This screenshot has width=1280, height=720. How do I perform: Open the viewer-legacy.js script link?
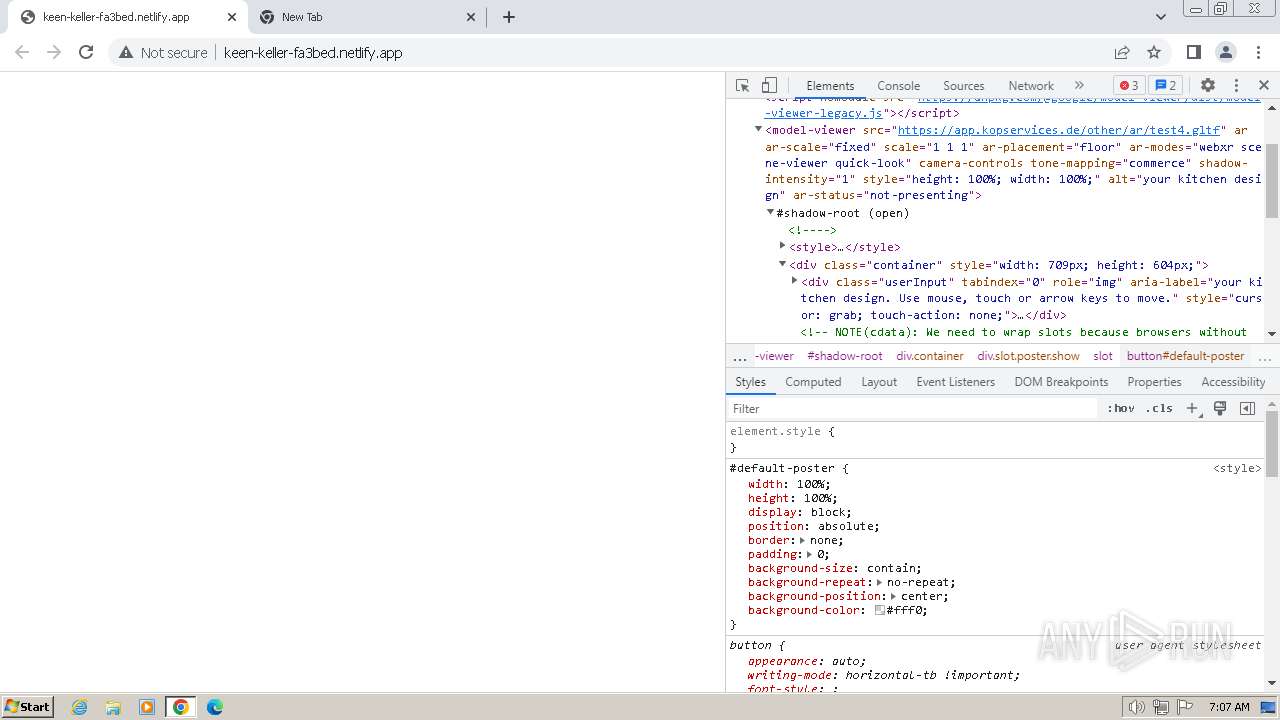click(824, 114)
